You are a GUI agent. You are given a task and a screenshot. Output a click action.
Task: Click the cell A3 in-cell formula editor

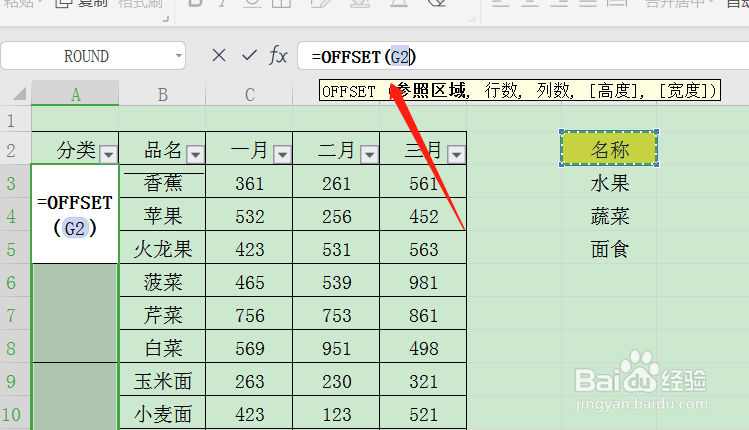click(x=75, y=214)
